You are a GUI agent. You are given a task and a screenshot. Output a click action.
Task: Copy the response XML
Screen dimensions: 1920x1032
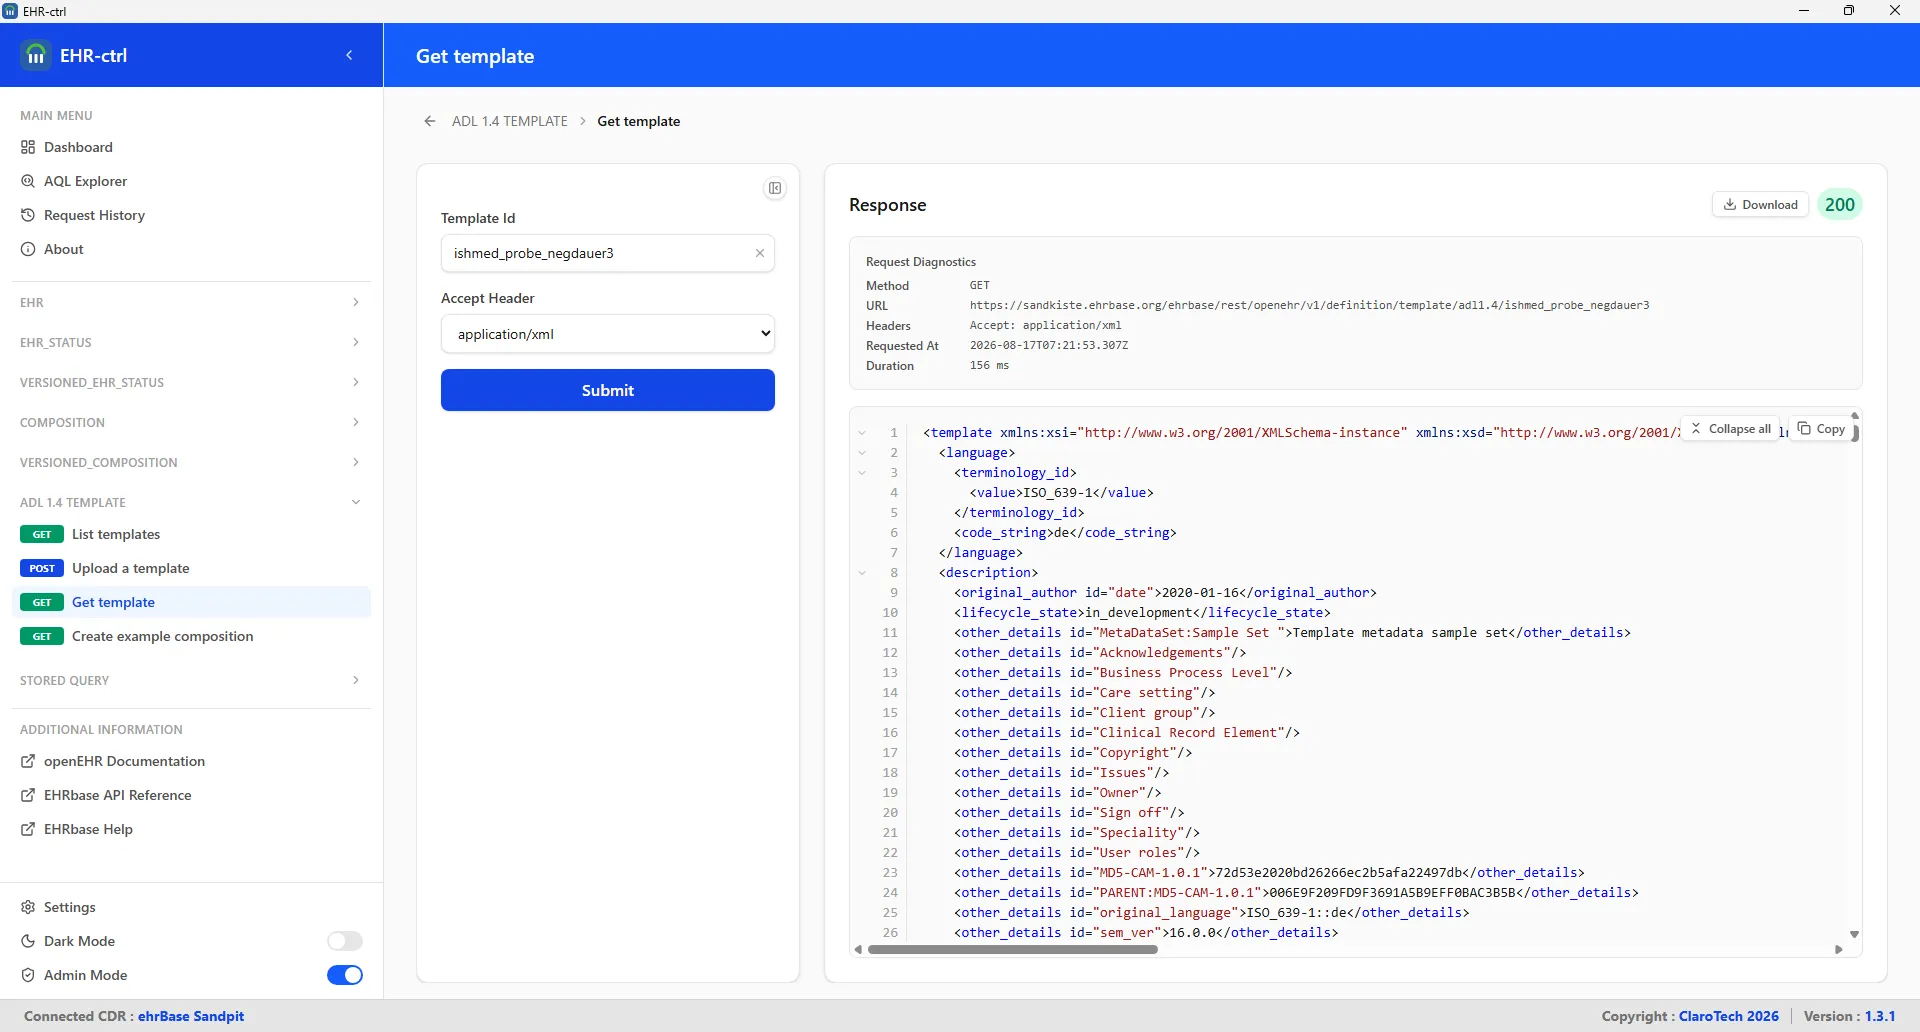pyautogui.click(x=1821, y=429)
